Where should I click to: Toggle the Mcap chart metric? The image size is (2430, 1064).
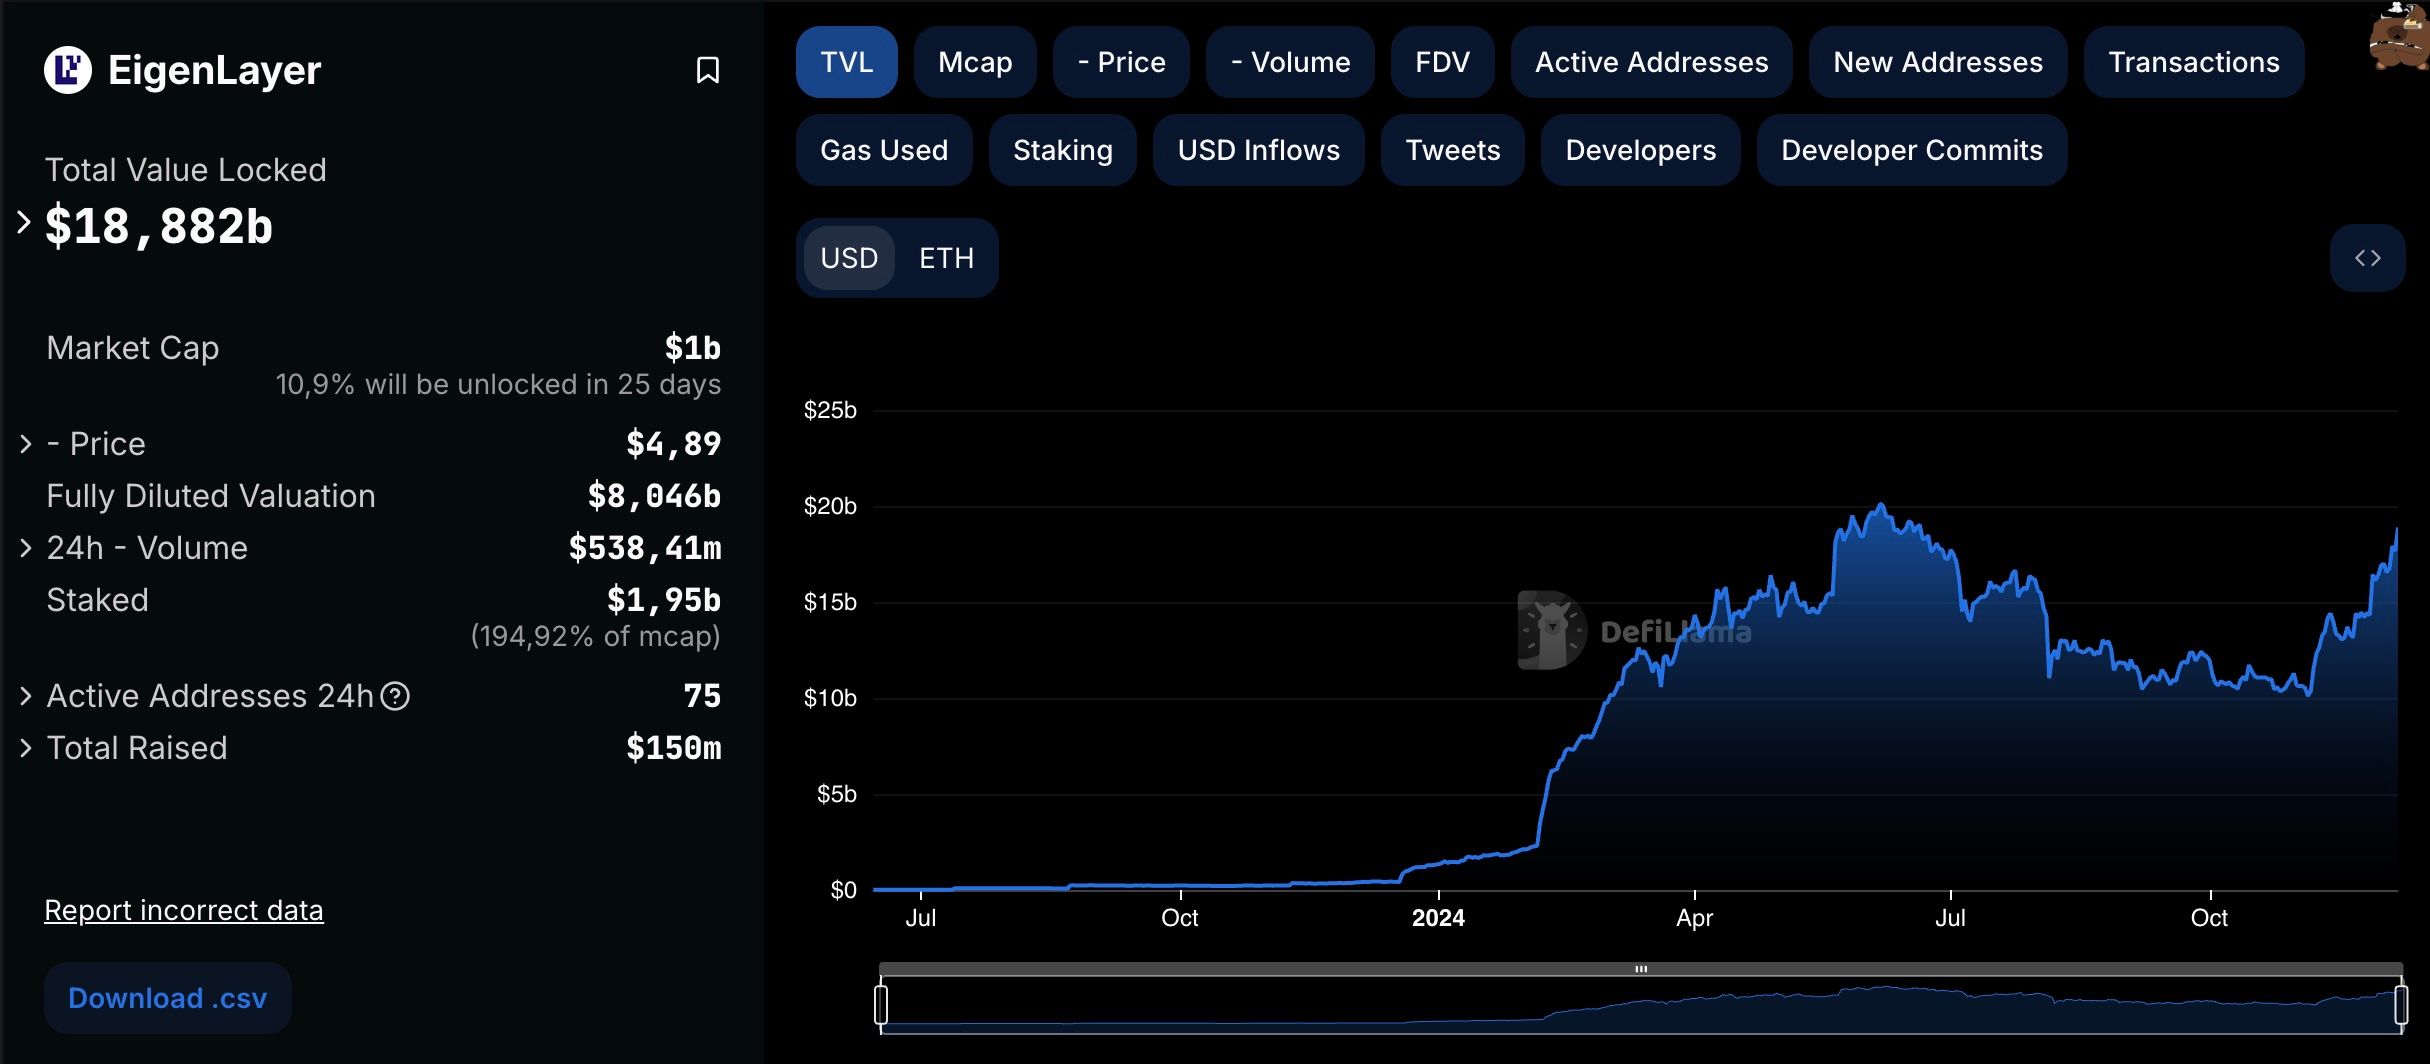(975, 62)
